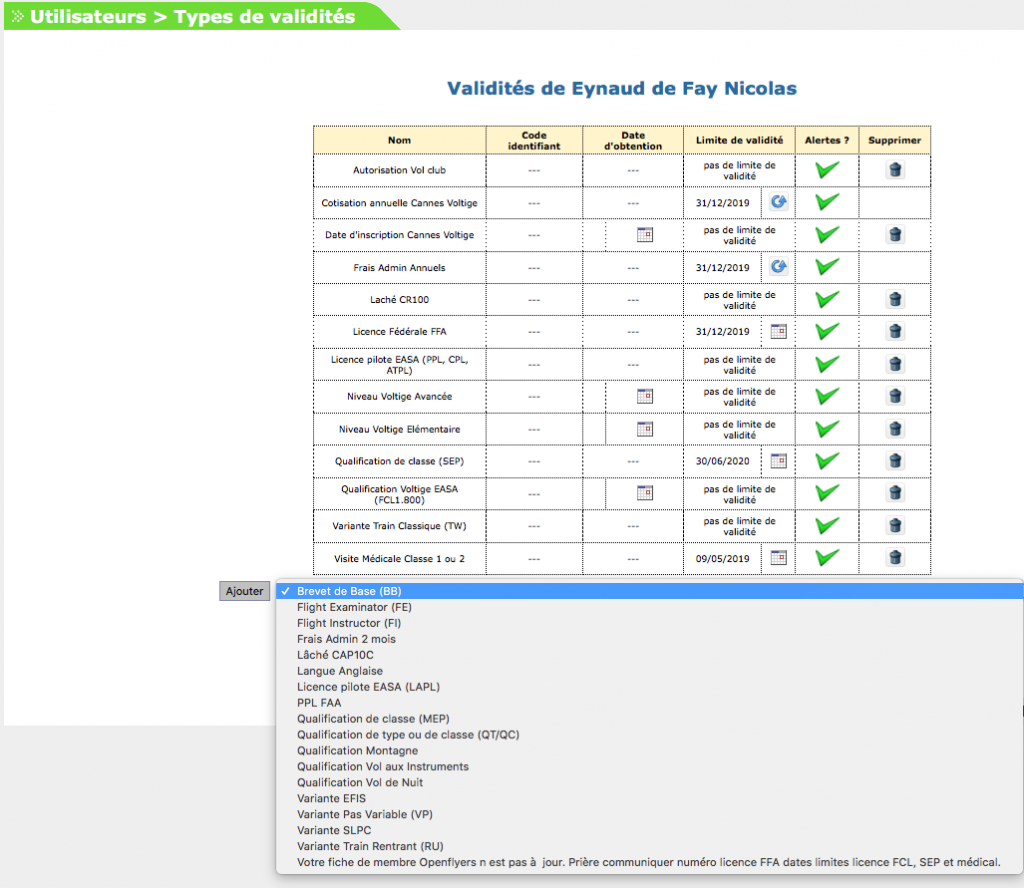Pick Langue Anglaise in dropdown

point(650,671)
